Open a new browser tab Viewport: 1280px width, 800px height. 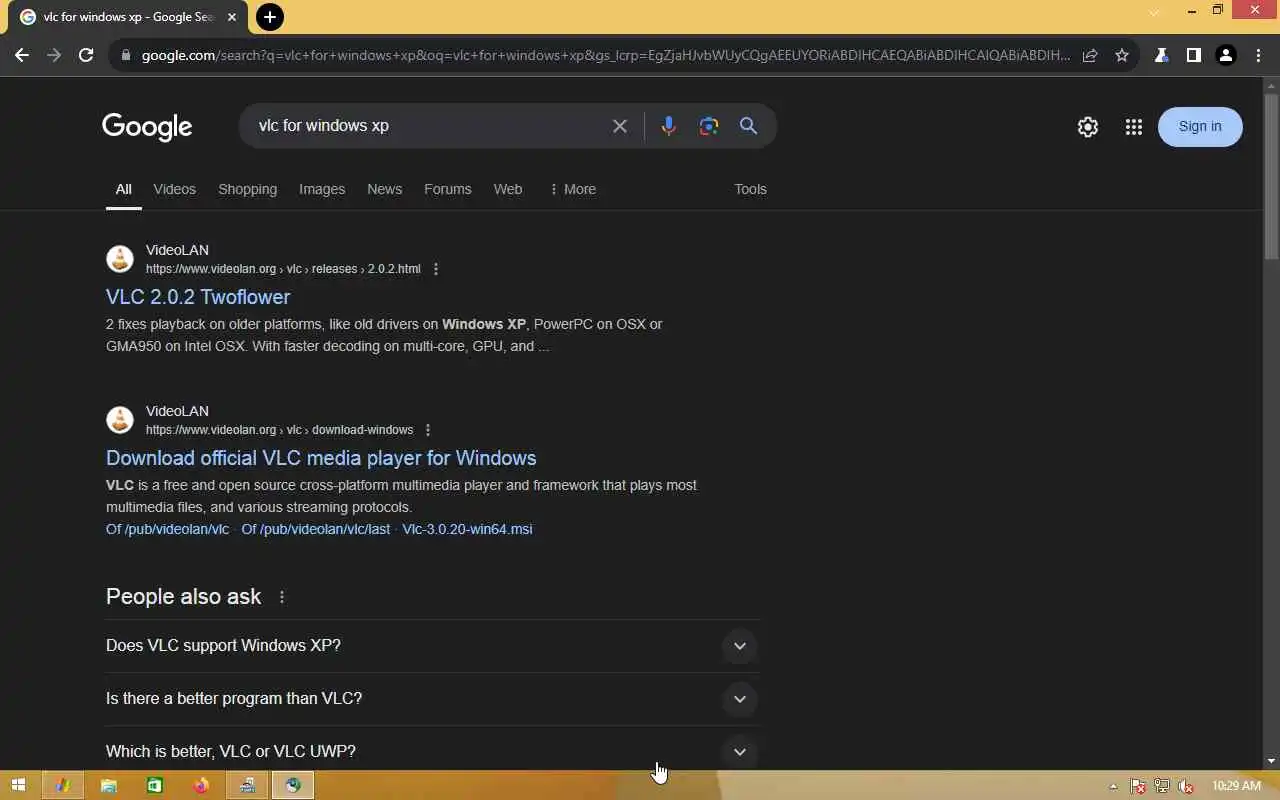click(x=269, y=17)
